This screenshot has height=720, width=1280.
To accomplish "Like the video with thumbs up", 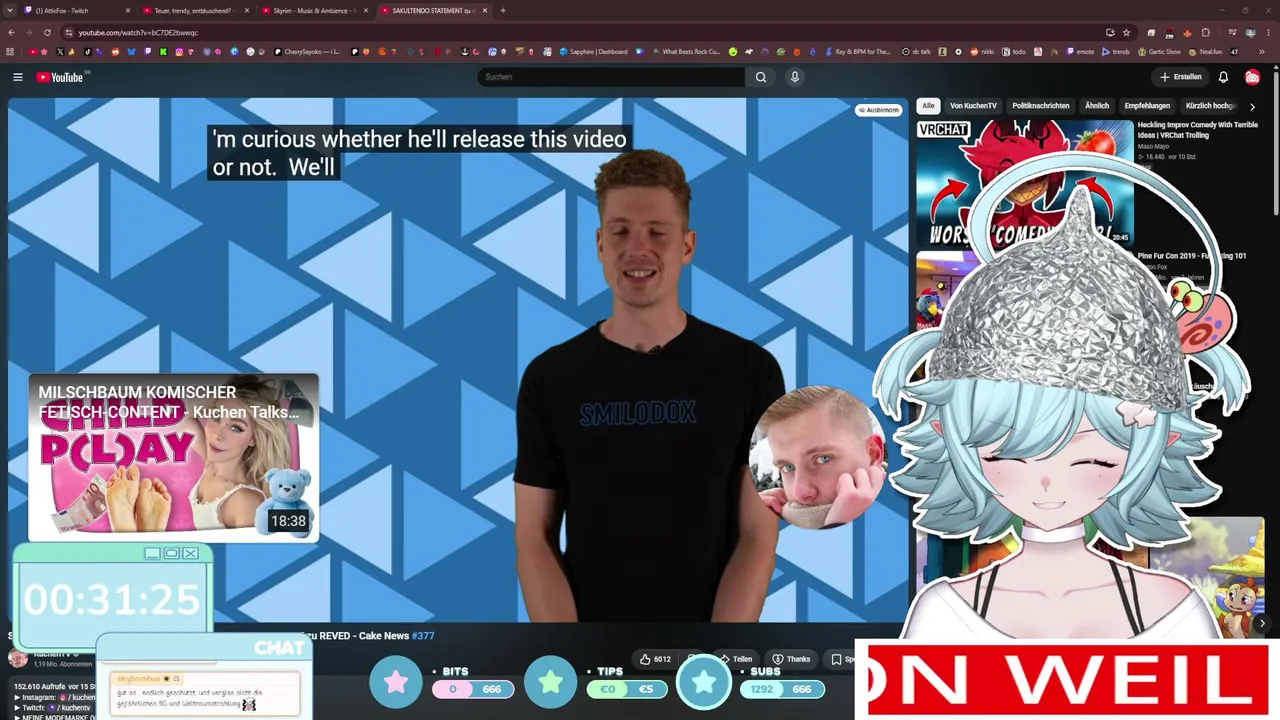I will coord(655,659).
